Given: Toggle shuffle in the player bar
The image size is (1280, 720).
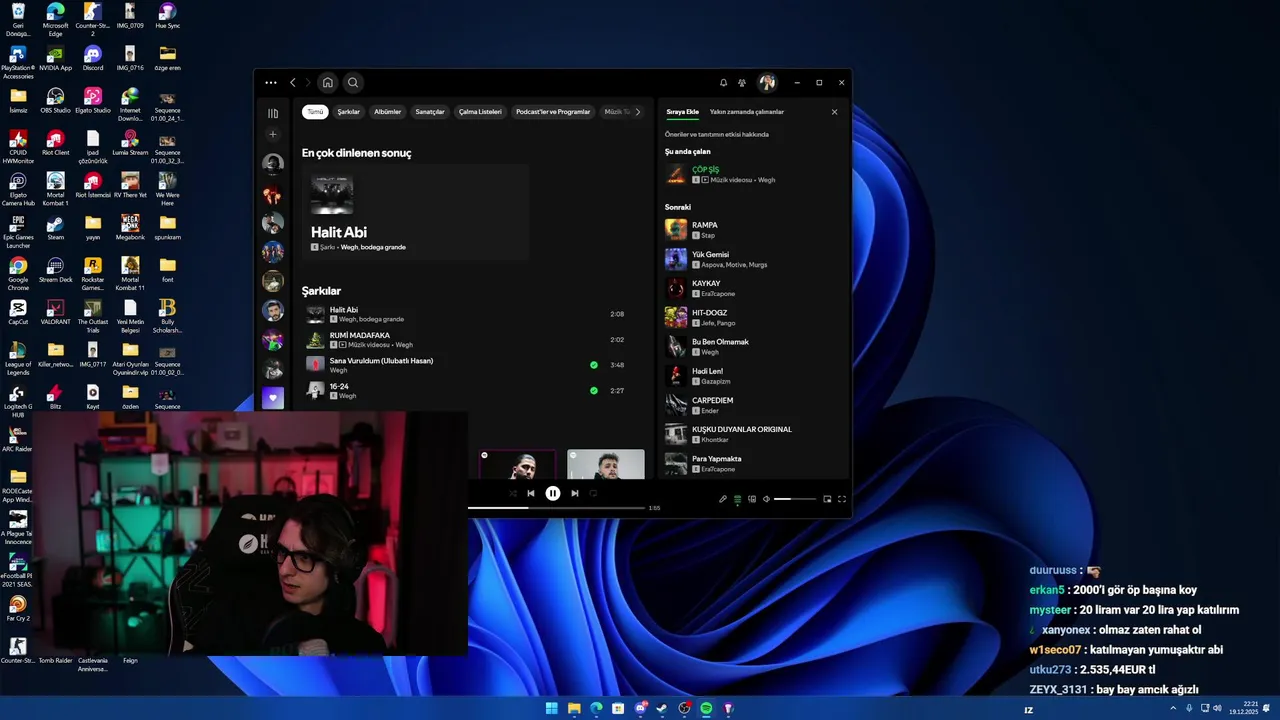Looking at the screenshot, I should coord(512,493).
